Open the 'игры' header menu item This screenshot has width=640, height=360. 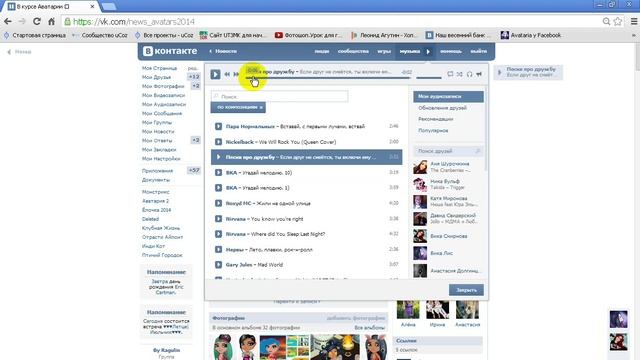coord(384,51)
